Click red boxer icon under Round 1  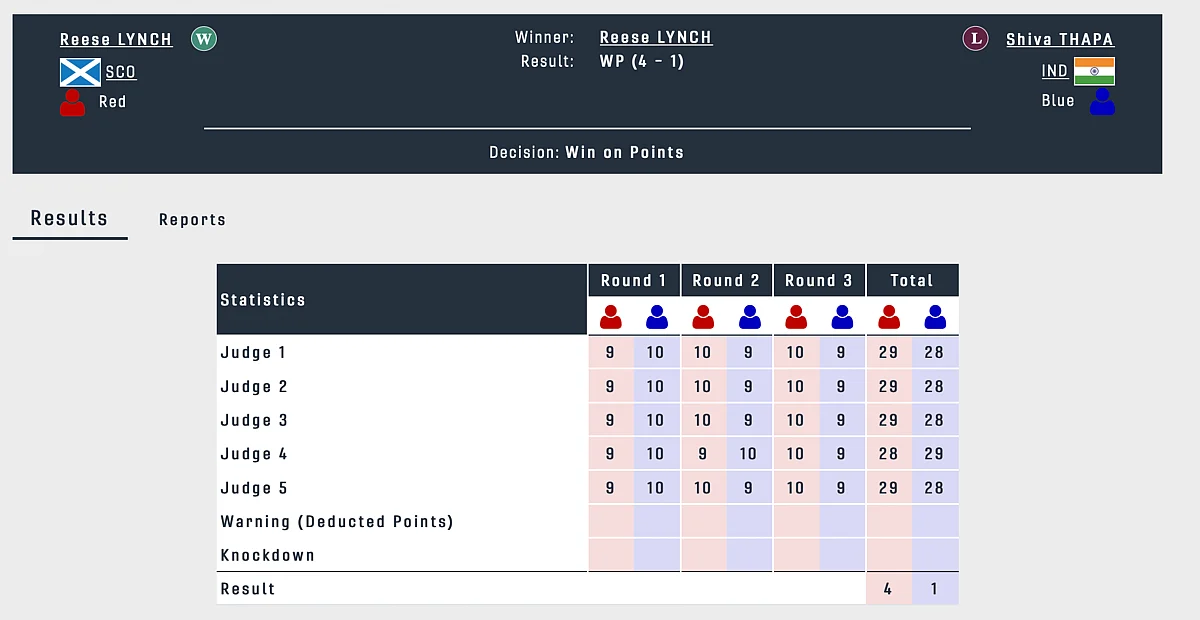(610, 318)
